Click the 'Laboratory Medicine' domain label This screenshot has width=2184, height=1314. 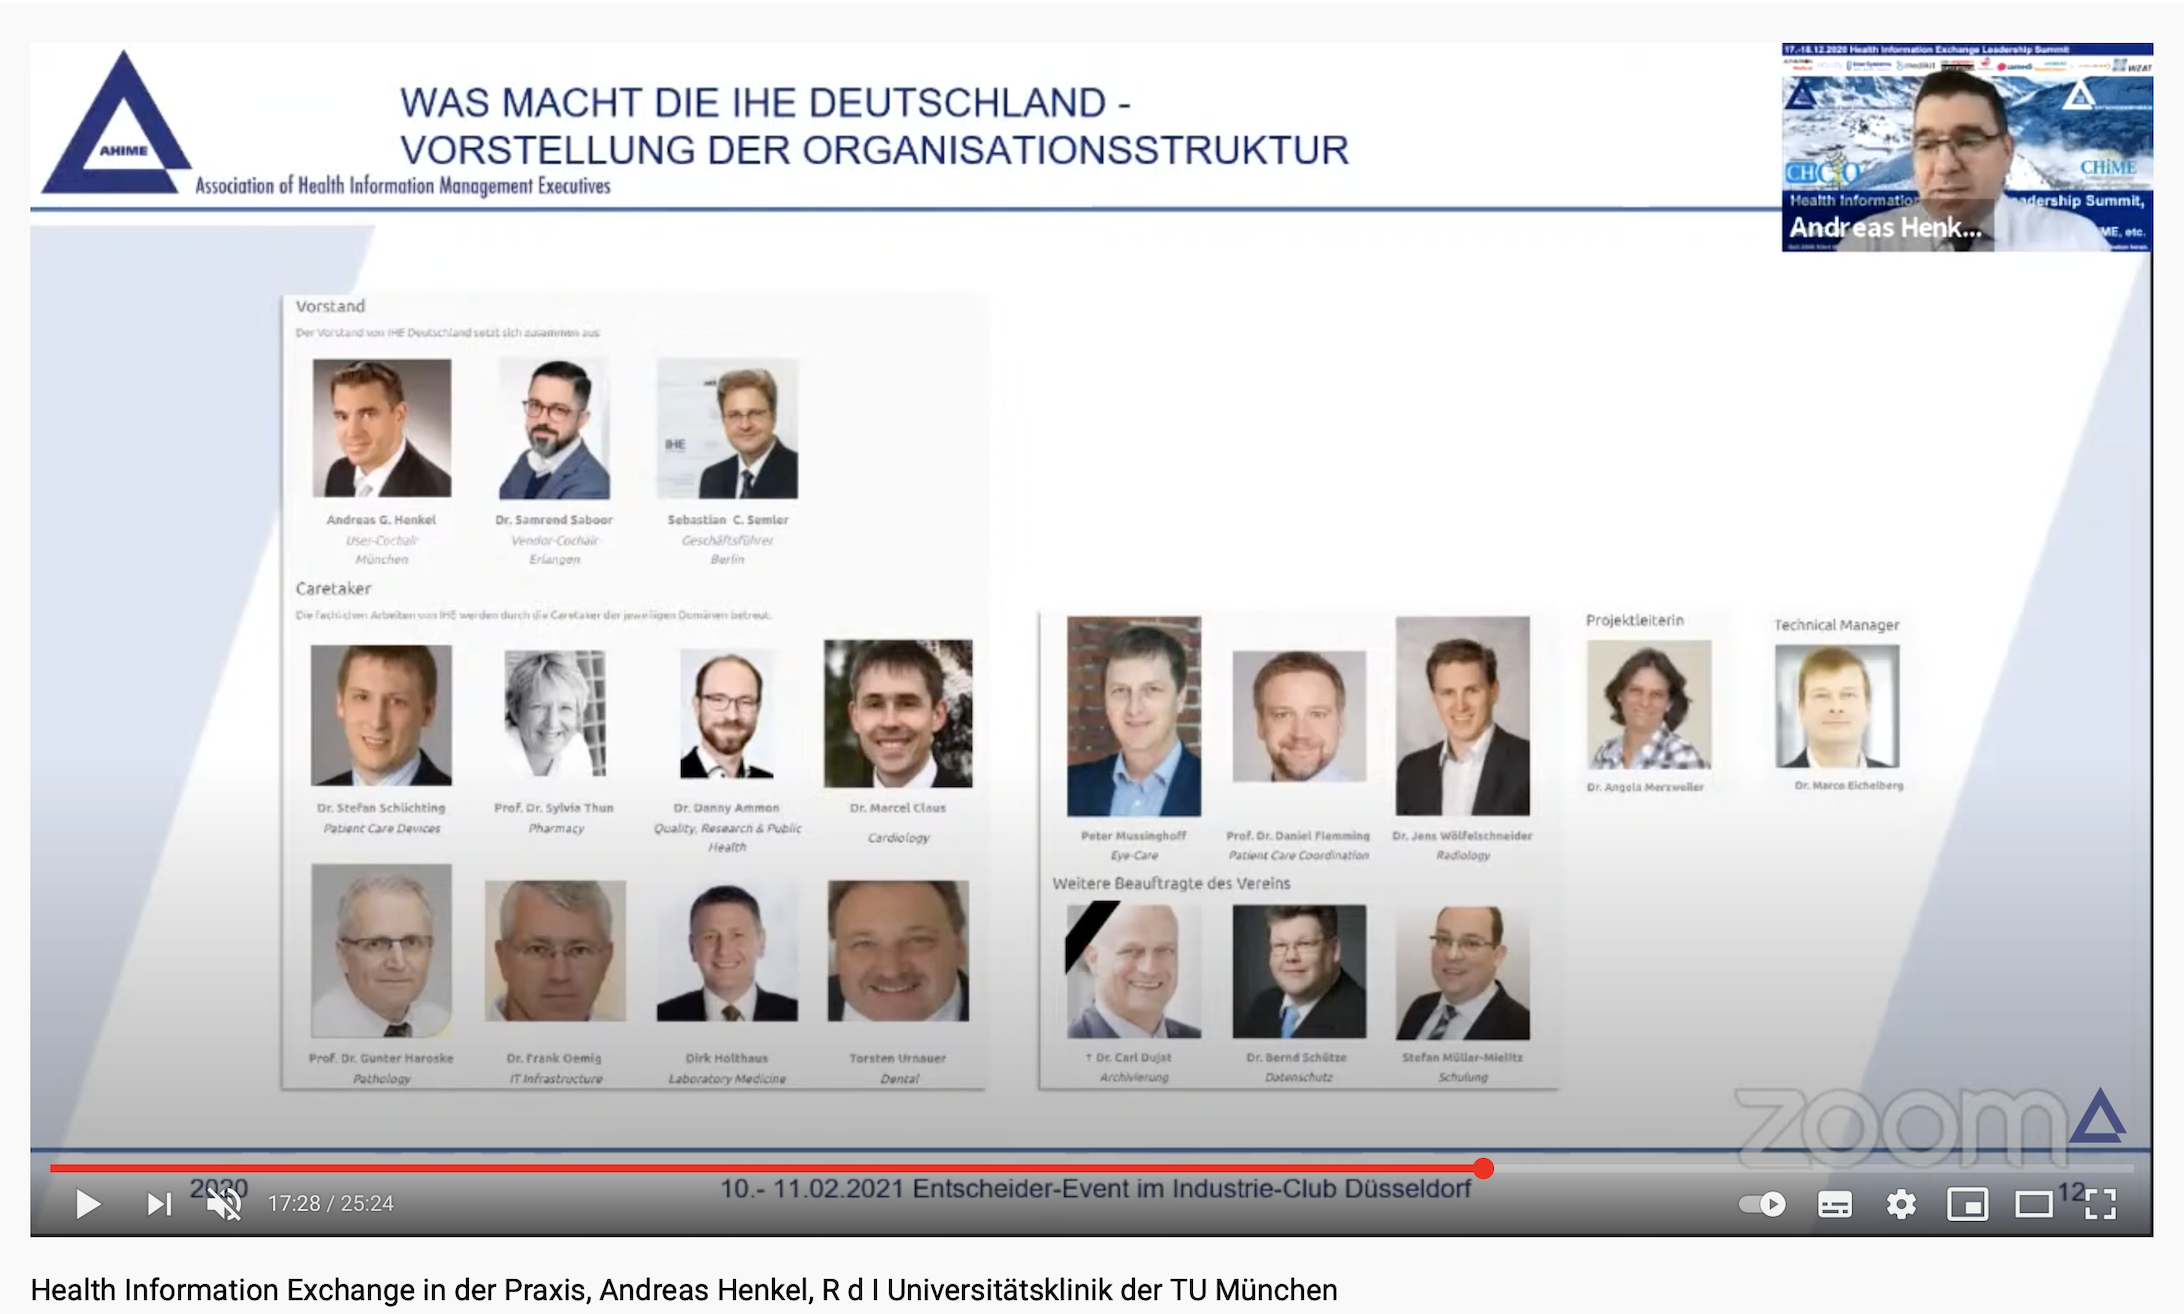[x=727, y=1079]
